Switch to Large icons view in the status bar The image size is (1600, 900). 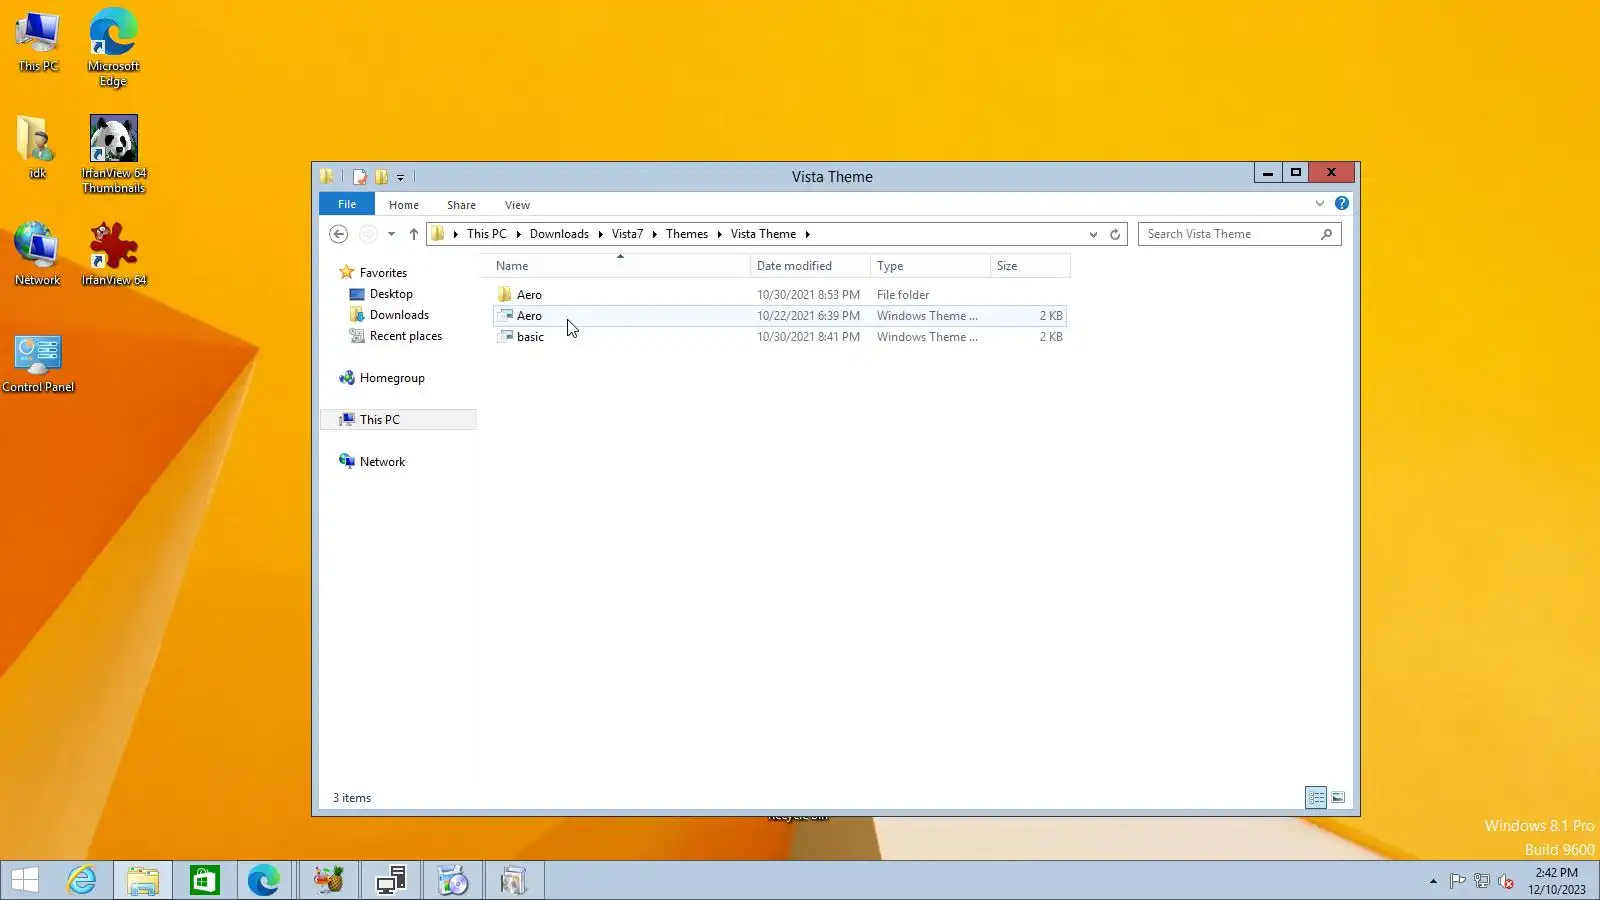[1338, 797]
